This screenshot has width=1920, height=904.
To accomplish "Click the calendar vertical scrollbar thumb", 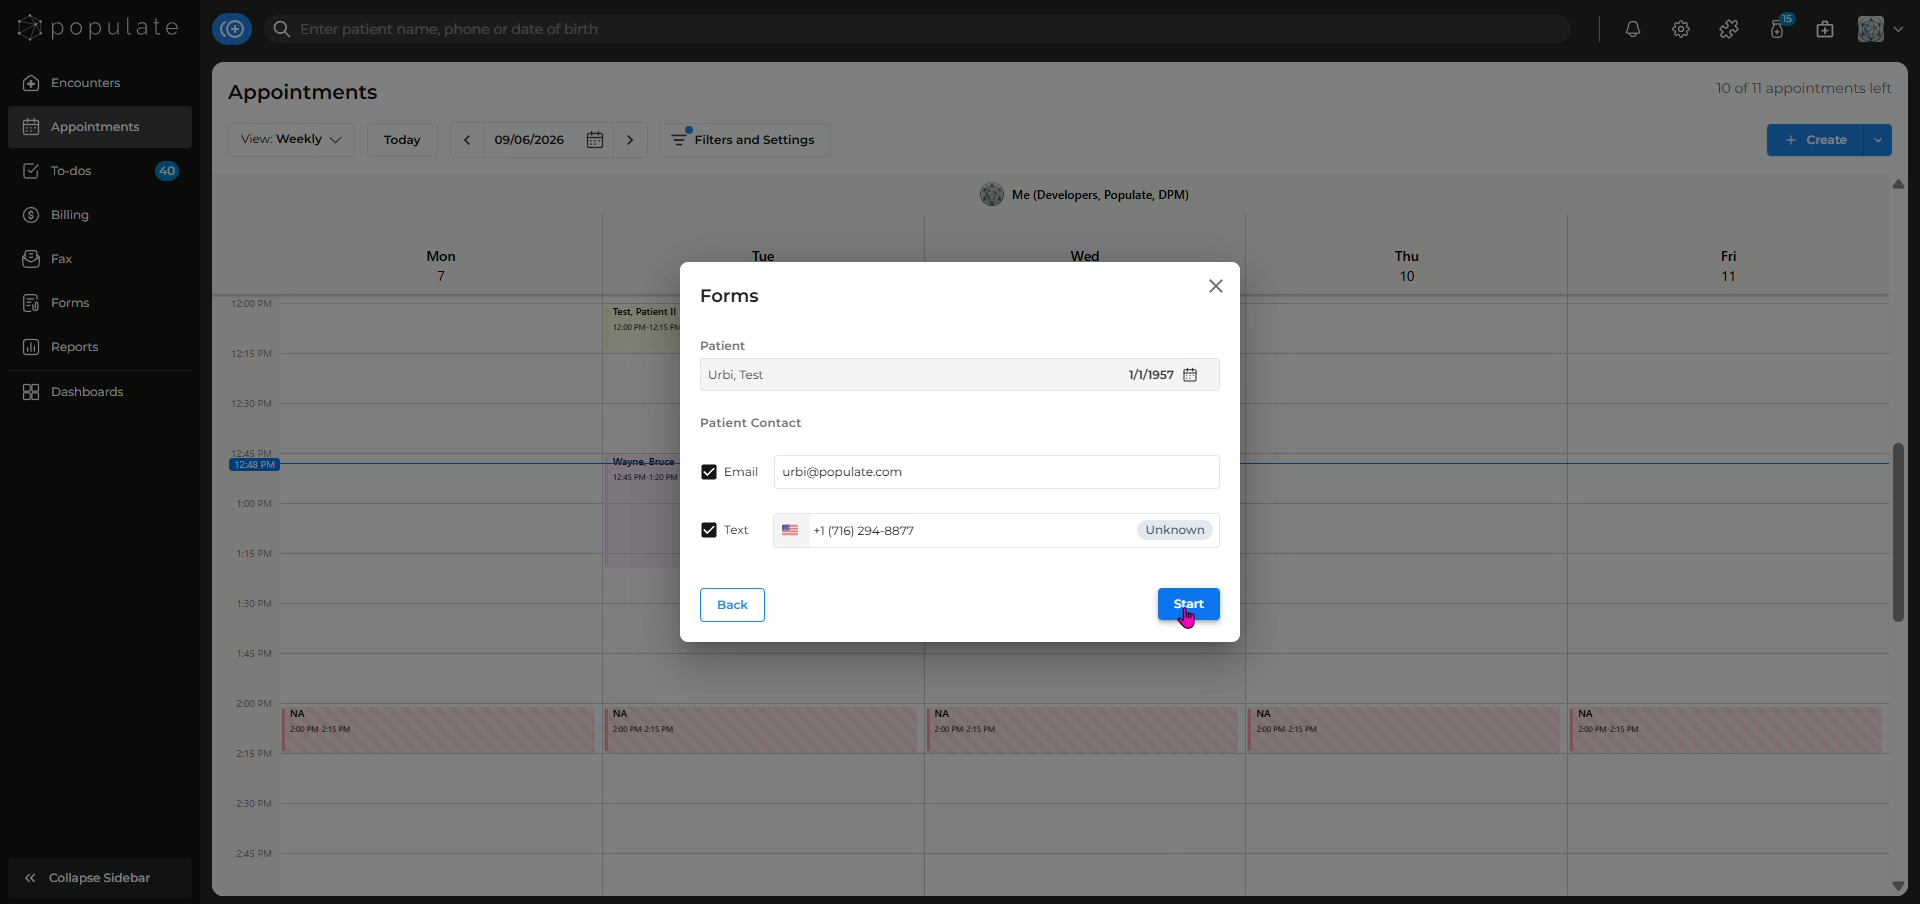I will pos(1898,532).
